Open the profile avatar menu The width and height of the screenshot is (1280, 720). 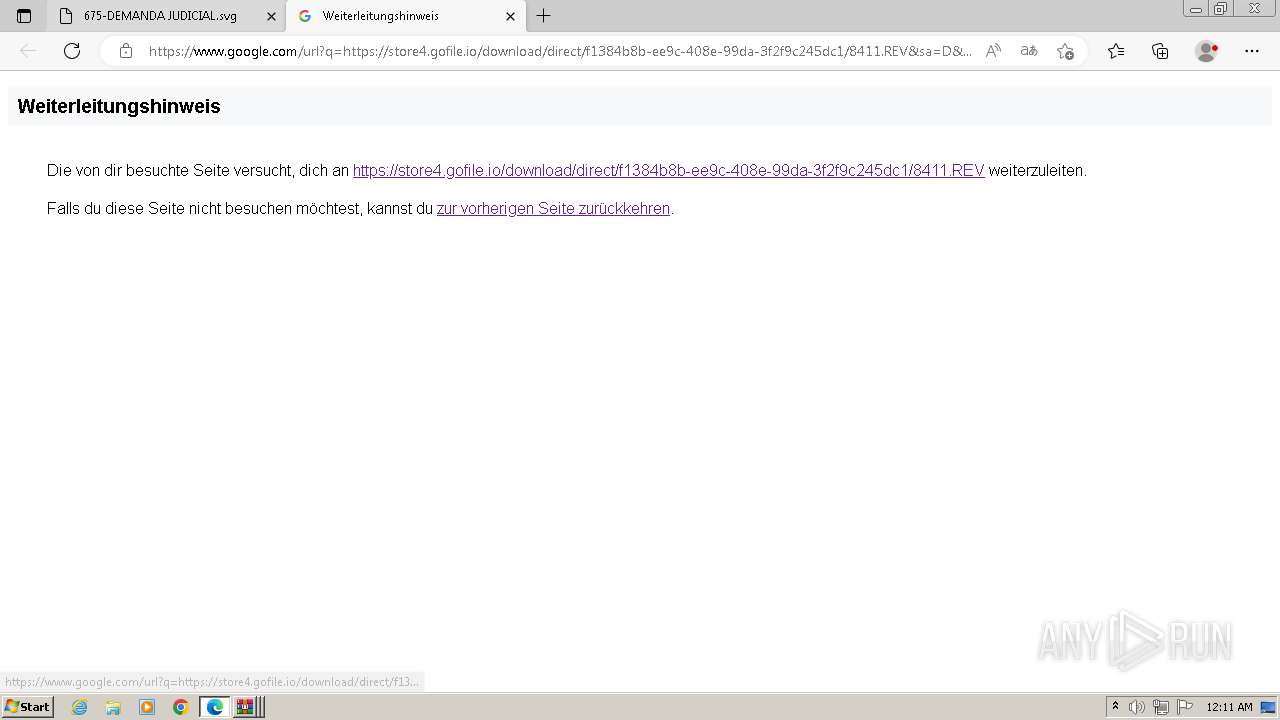coord(1206,51)
